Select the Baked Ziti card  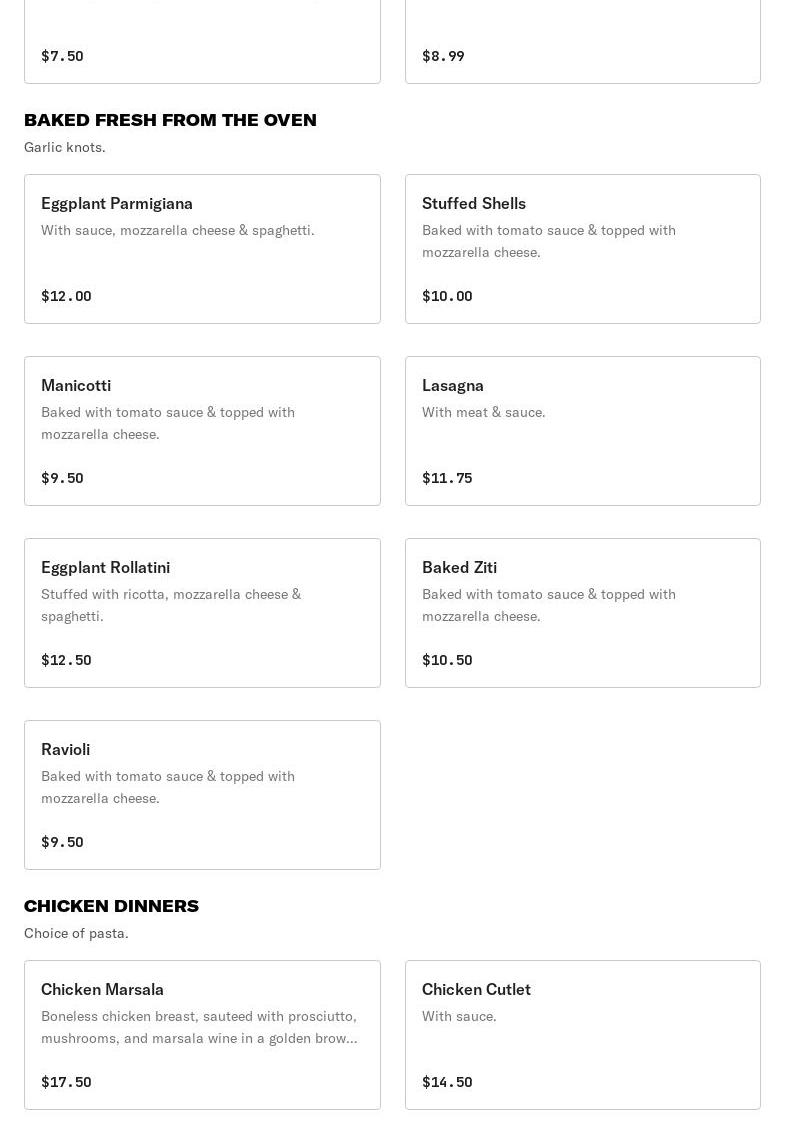tap(582, 612)
